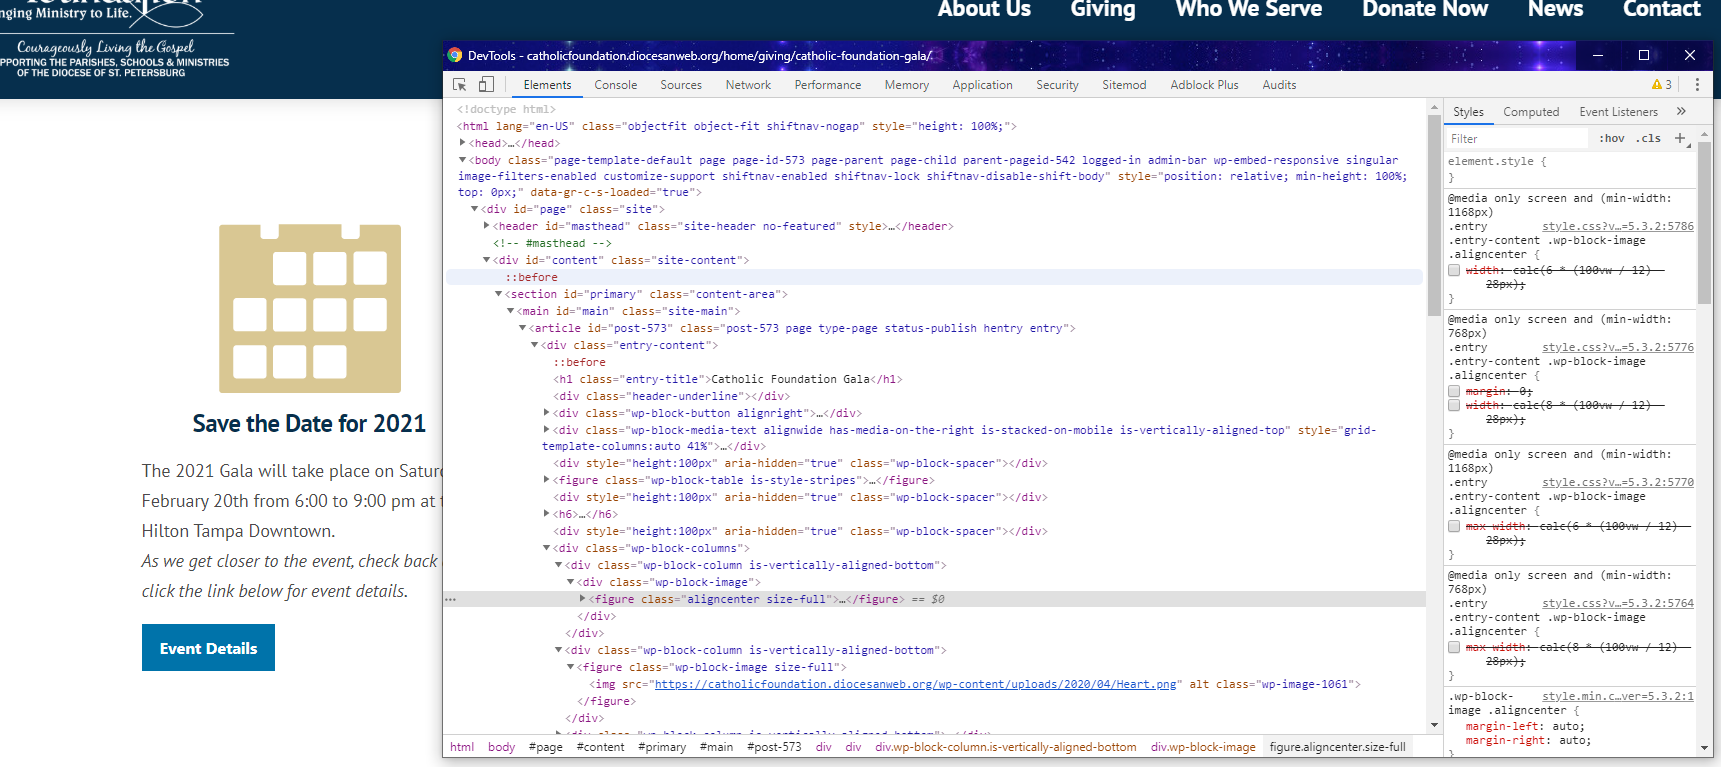Screen dimensions: 1721x767
Task: Activate the inspect element picker icon
Action: coord(460,85)
